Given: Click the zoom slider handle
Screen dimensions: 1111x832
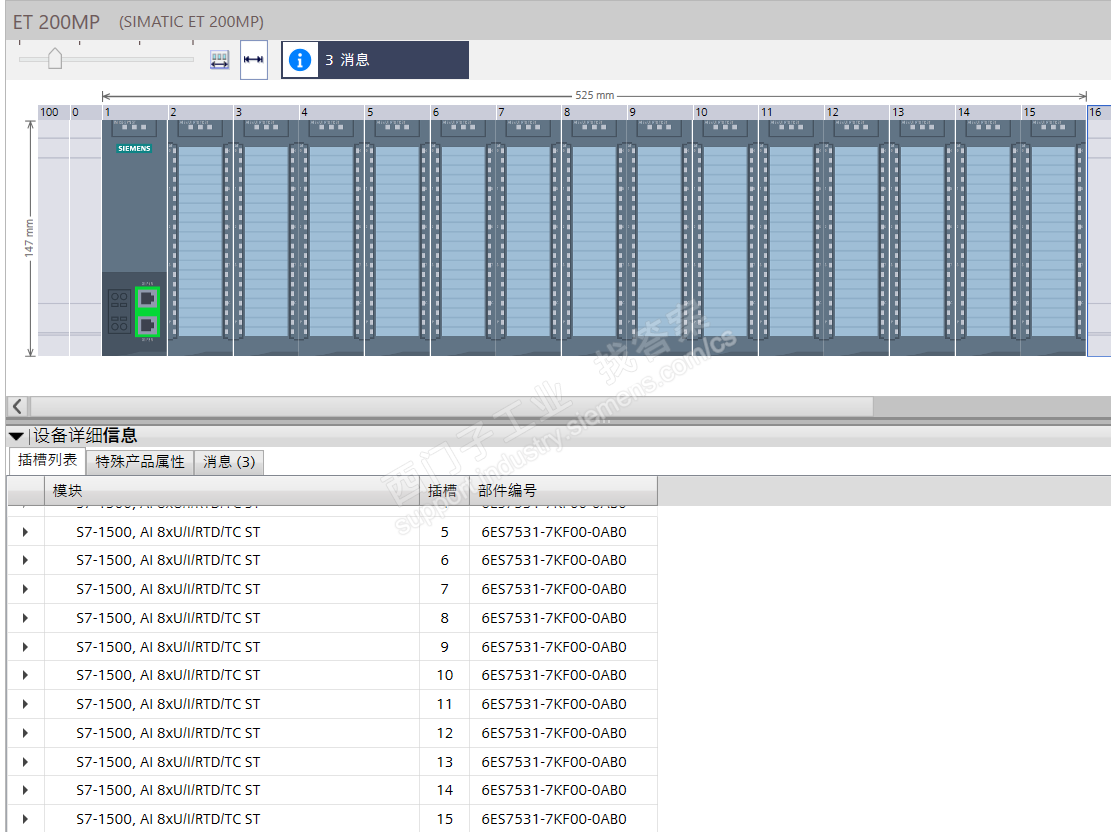Looking at the screenshot, I should click(x=55, y=58).
